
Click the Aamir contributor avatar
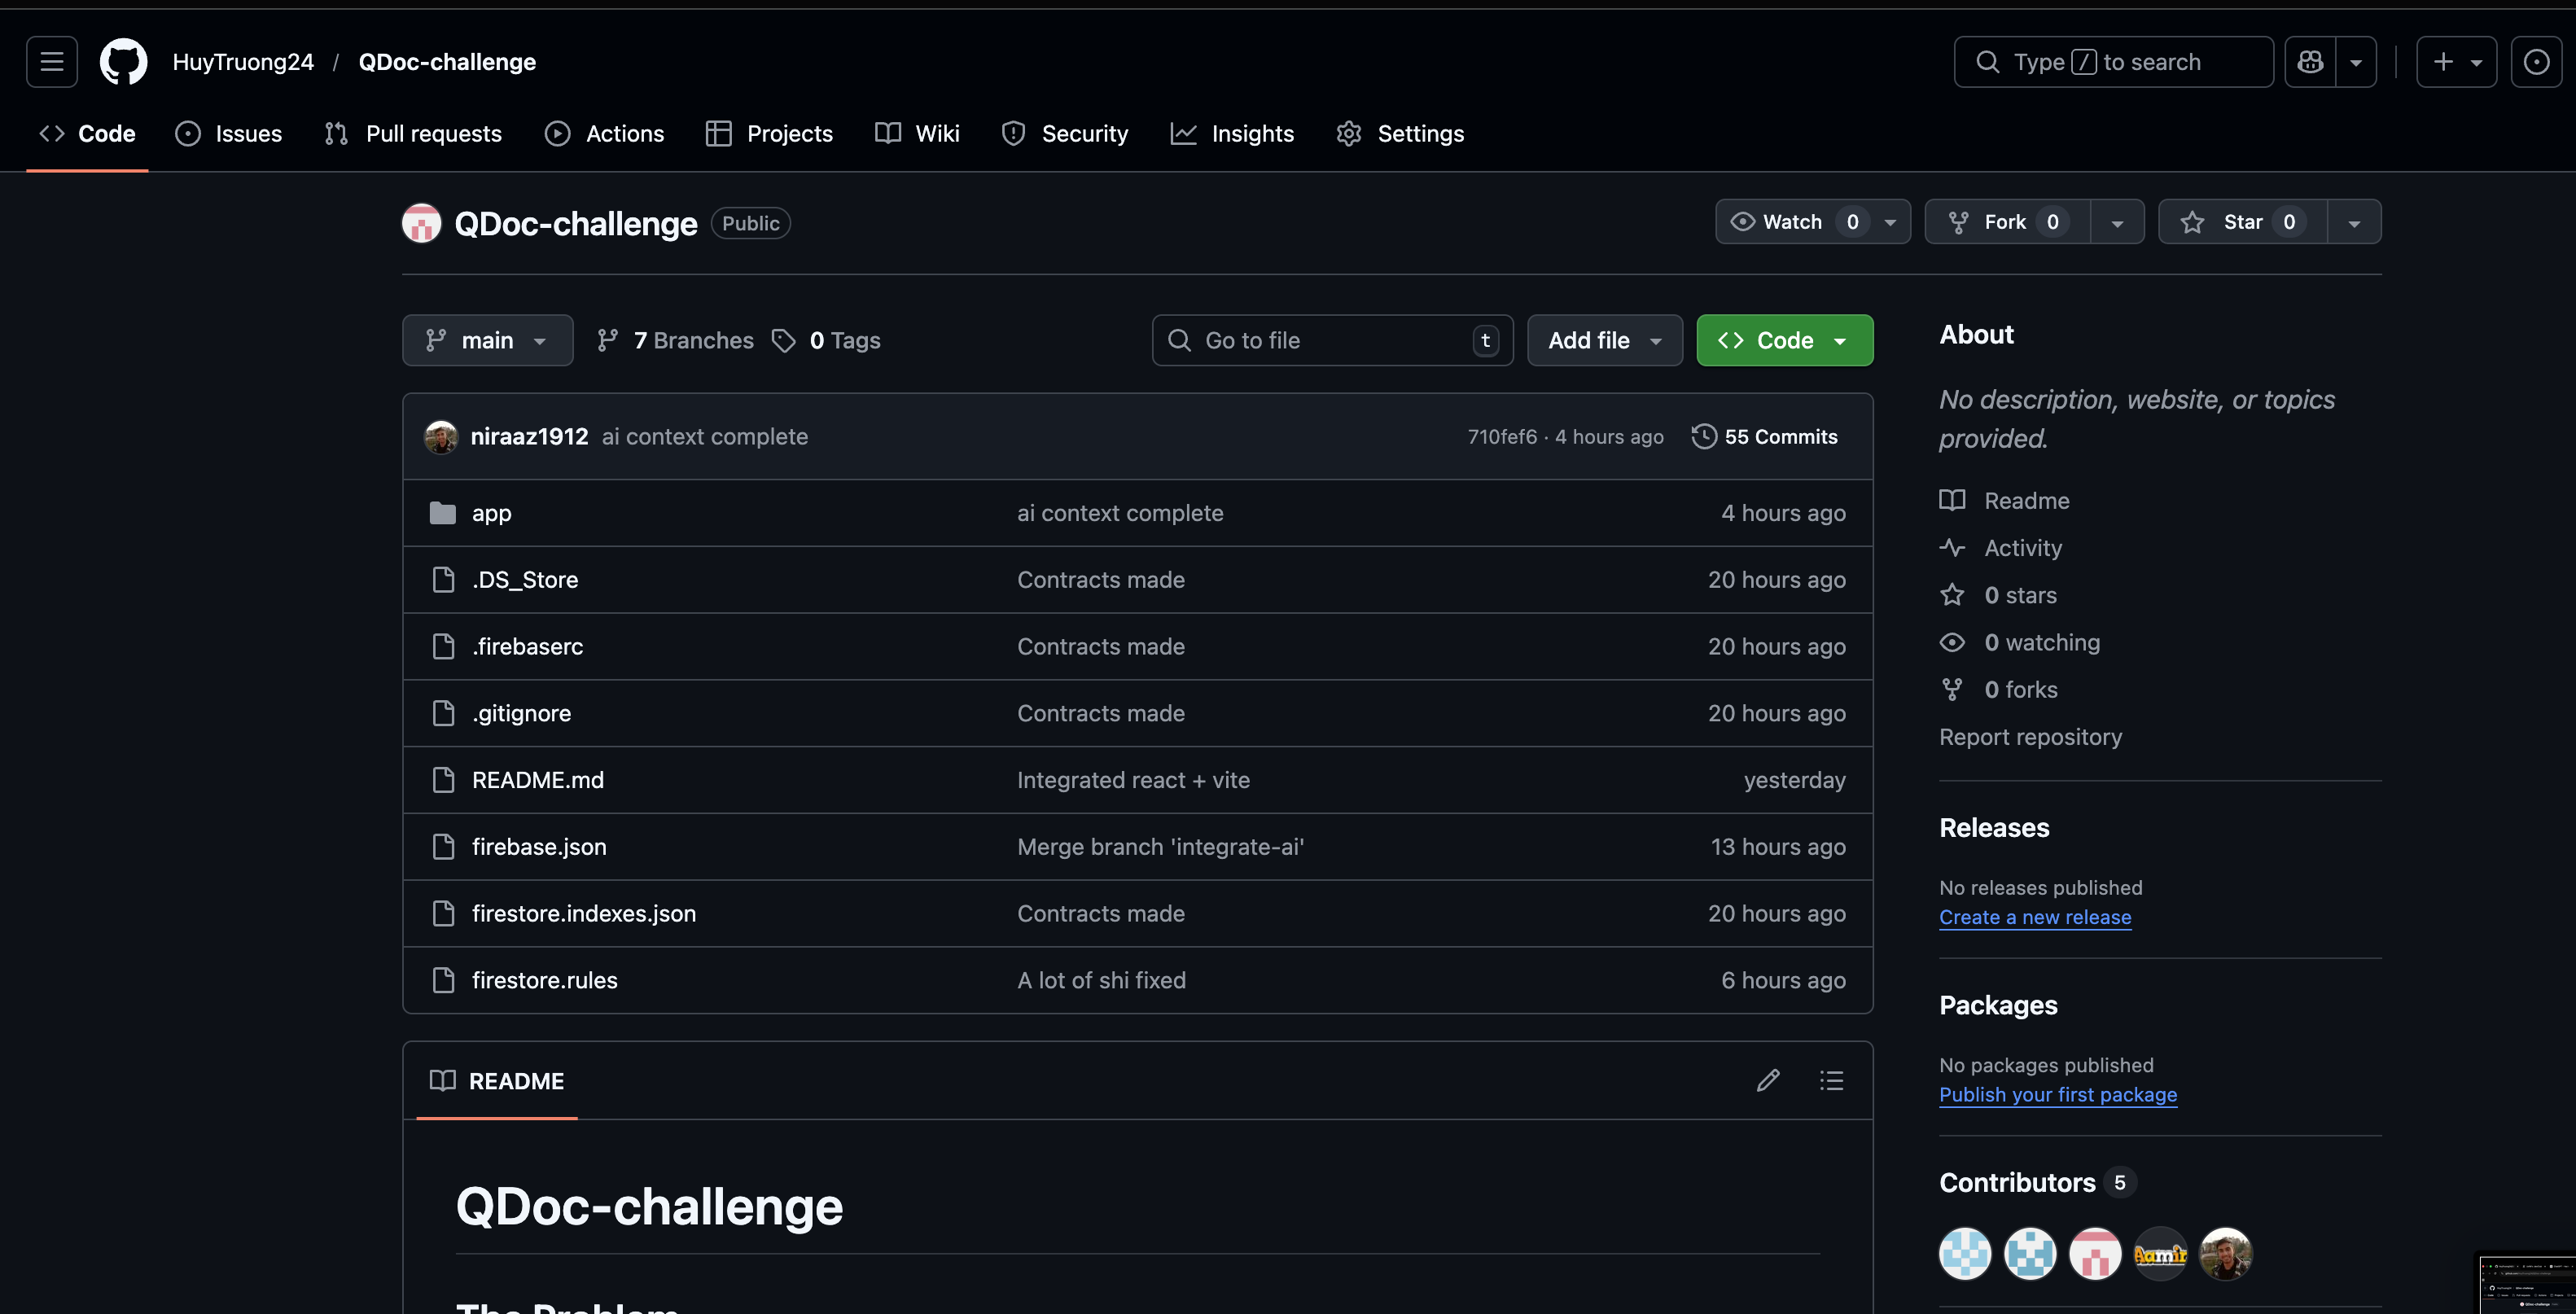click(x=2160, y=1253)
